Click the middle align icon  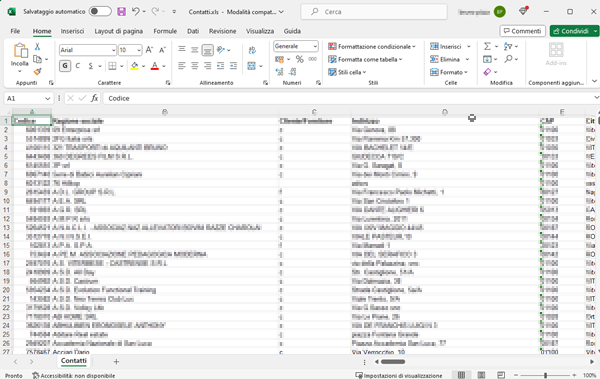(195, 50)
